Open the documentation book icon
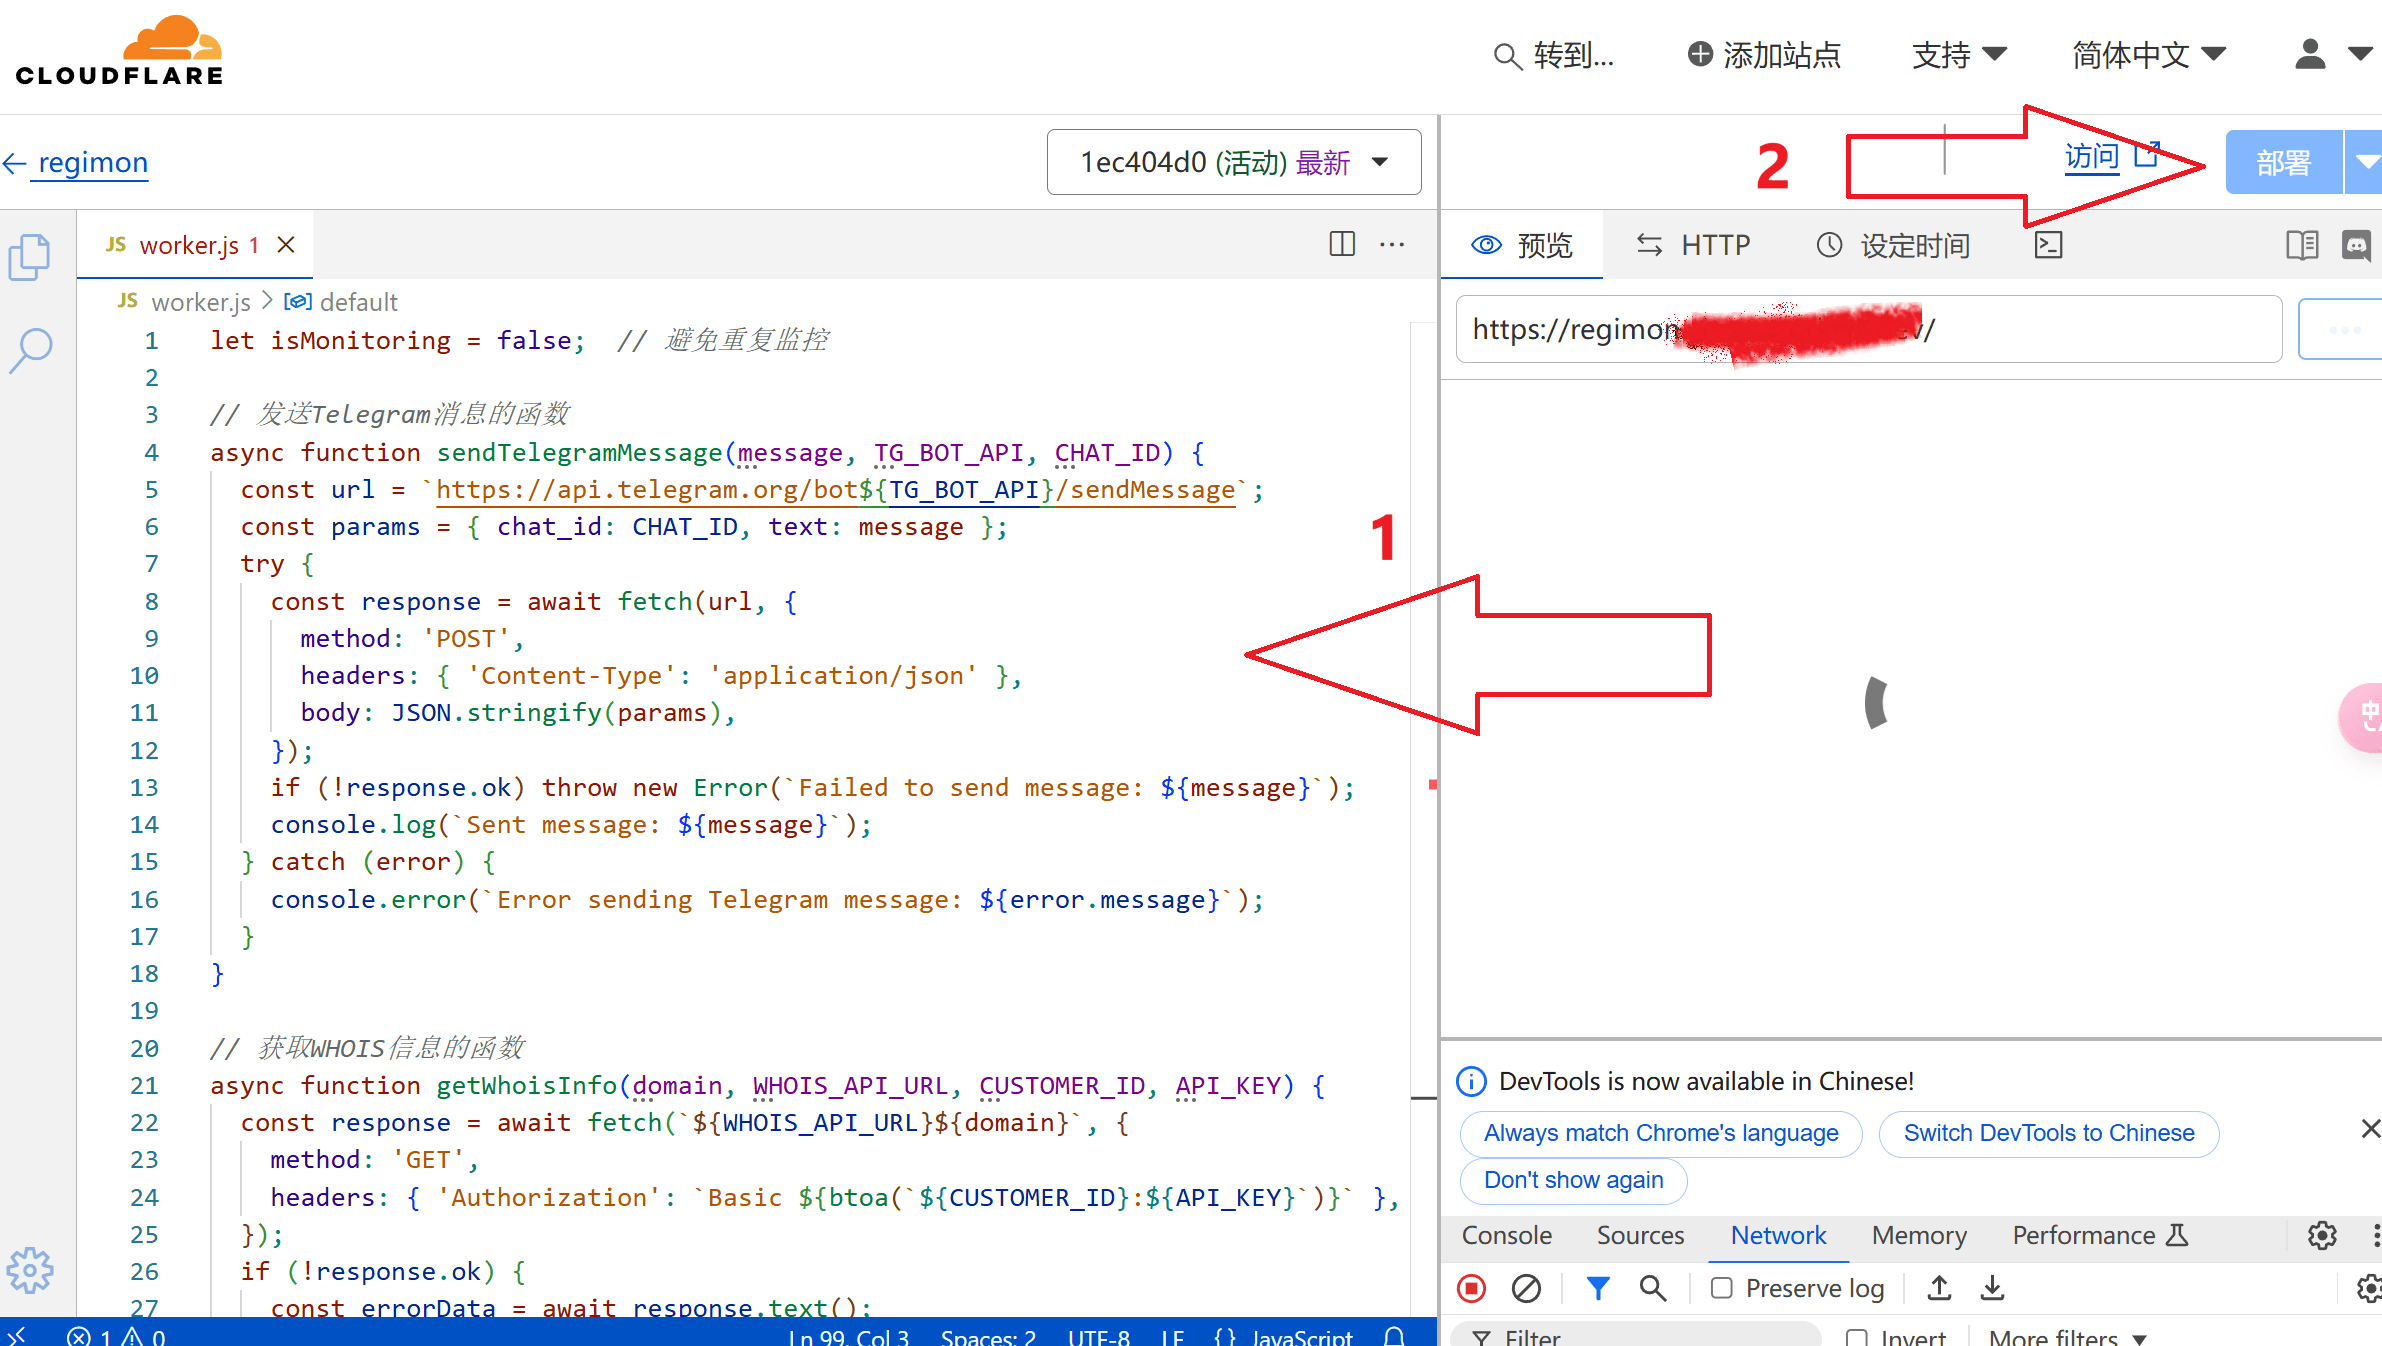Image resolution: width=2382 pixels, height=1346 pixels. pos(2302,245)
